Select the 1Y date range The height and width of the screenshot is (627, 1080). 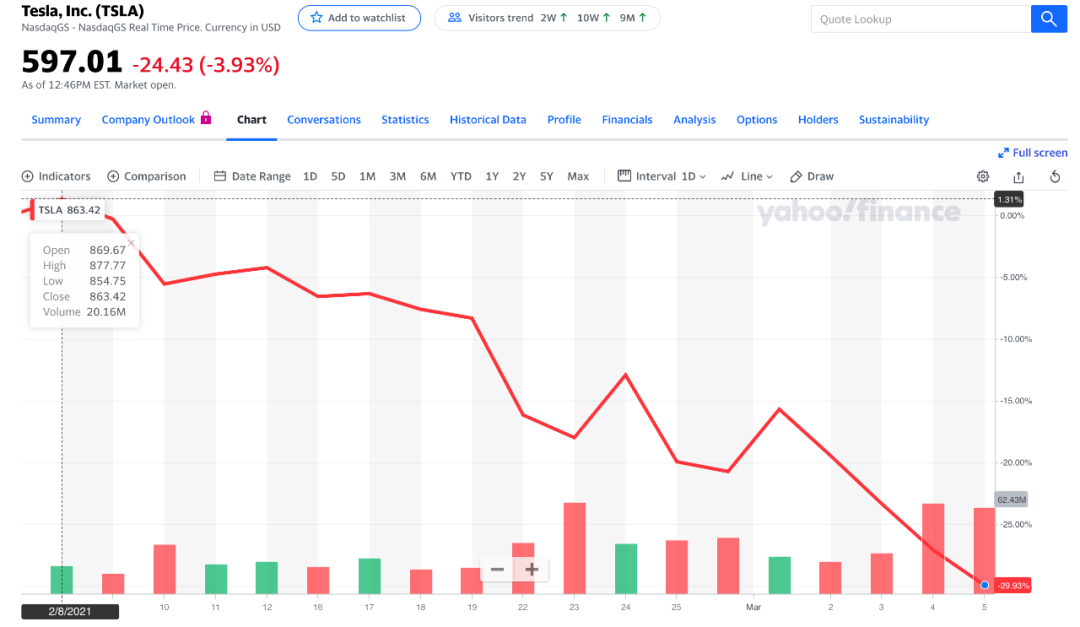[x=492, y=176]
